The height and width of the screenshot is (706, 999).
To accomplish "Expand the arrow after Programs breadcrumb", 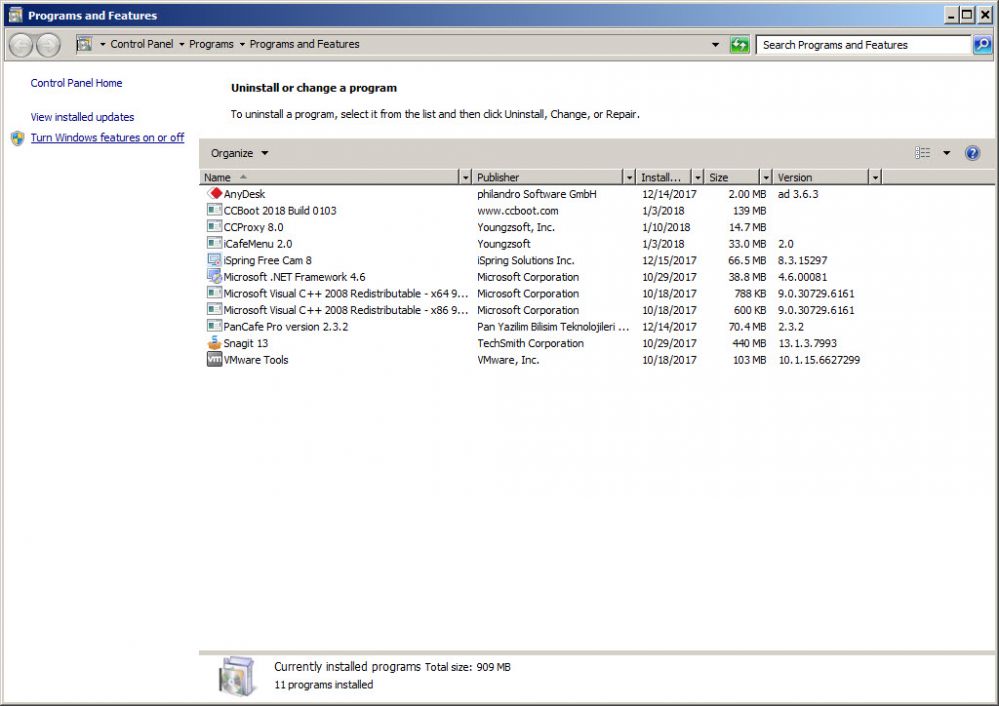I will [x=242, y=45].
